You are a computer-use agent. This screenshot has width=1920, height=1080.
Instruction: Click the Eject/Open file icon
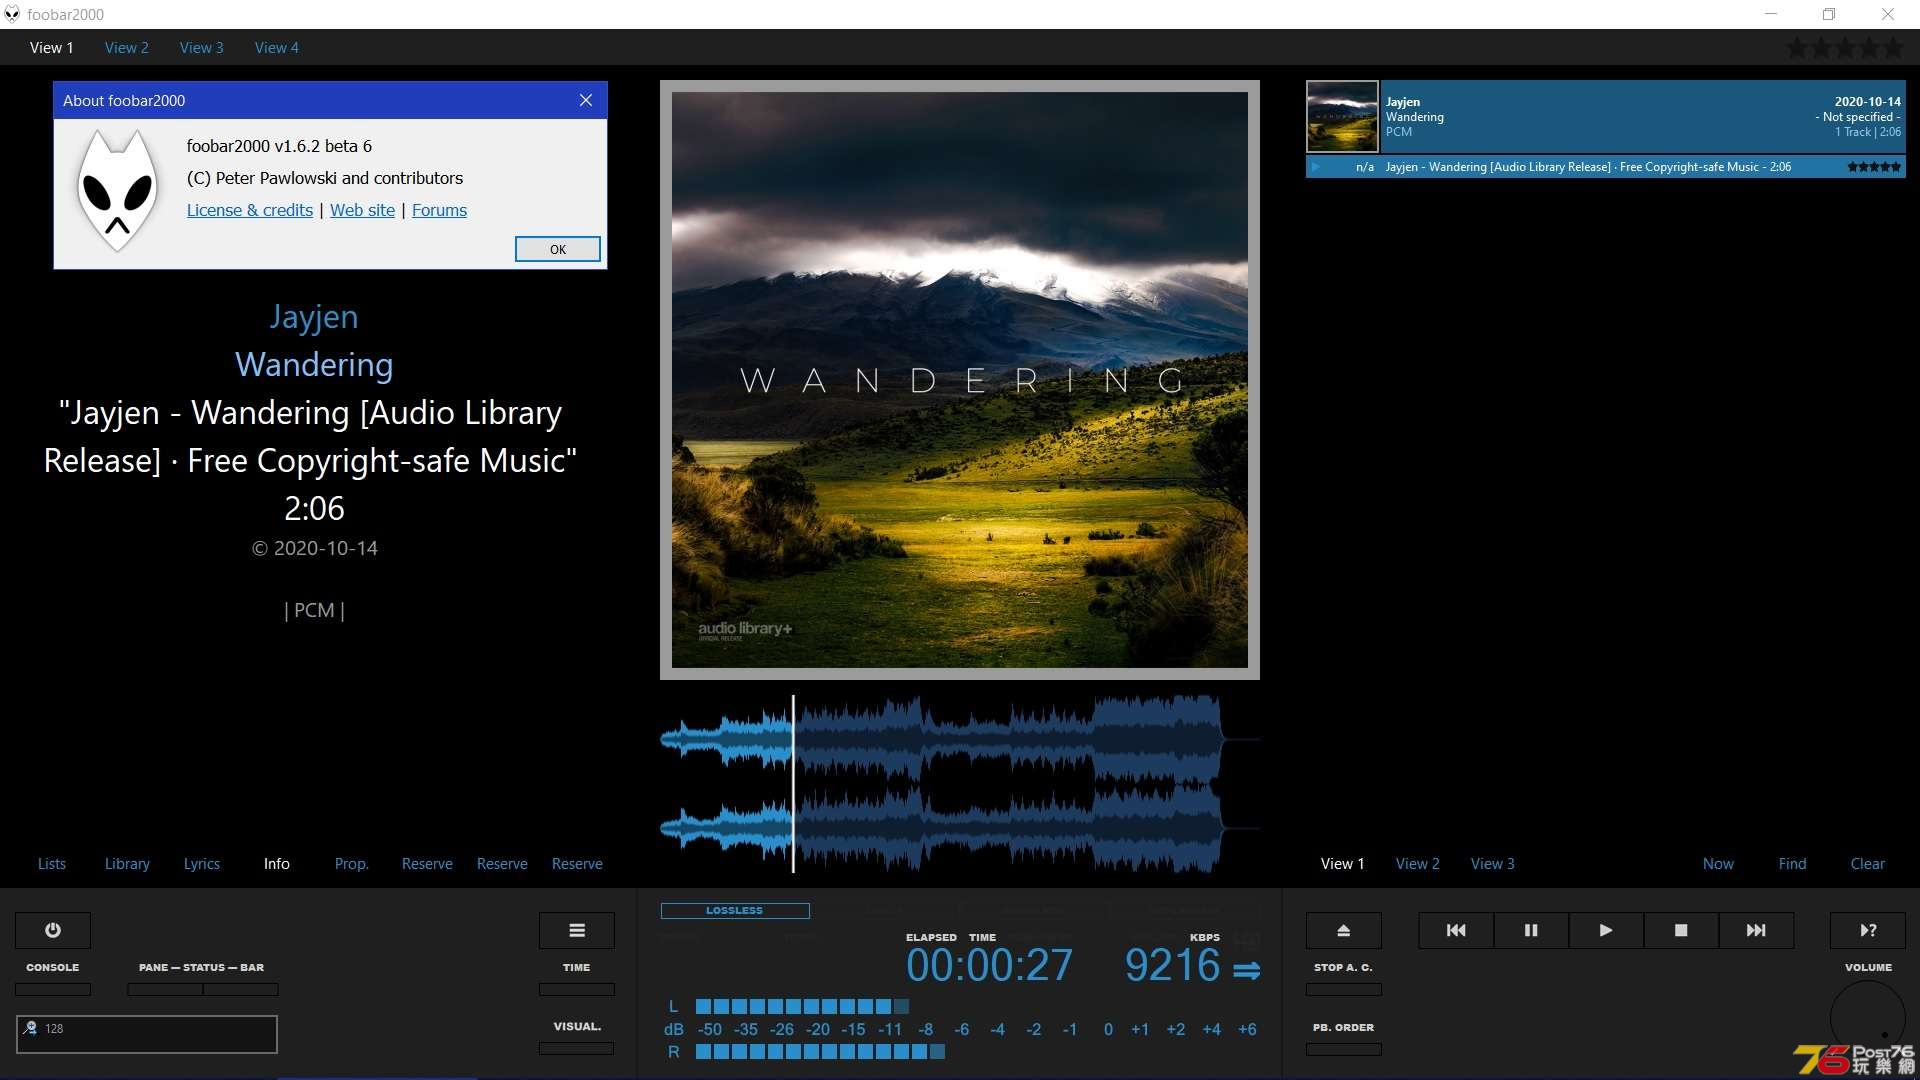(1342, 930)
